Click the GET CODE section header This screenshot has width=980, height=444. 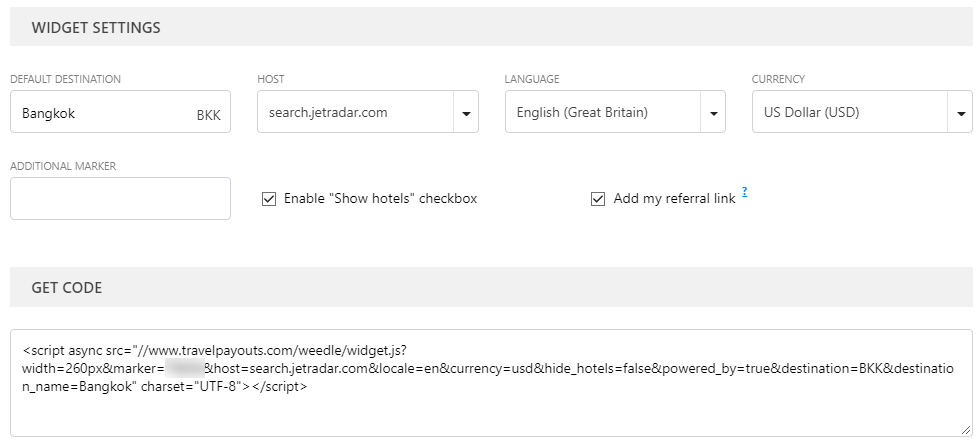491,287
